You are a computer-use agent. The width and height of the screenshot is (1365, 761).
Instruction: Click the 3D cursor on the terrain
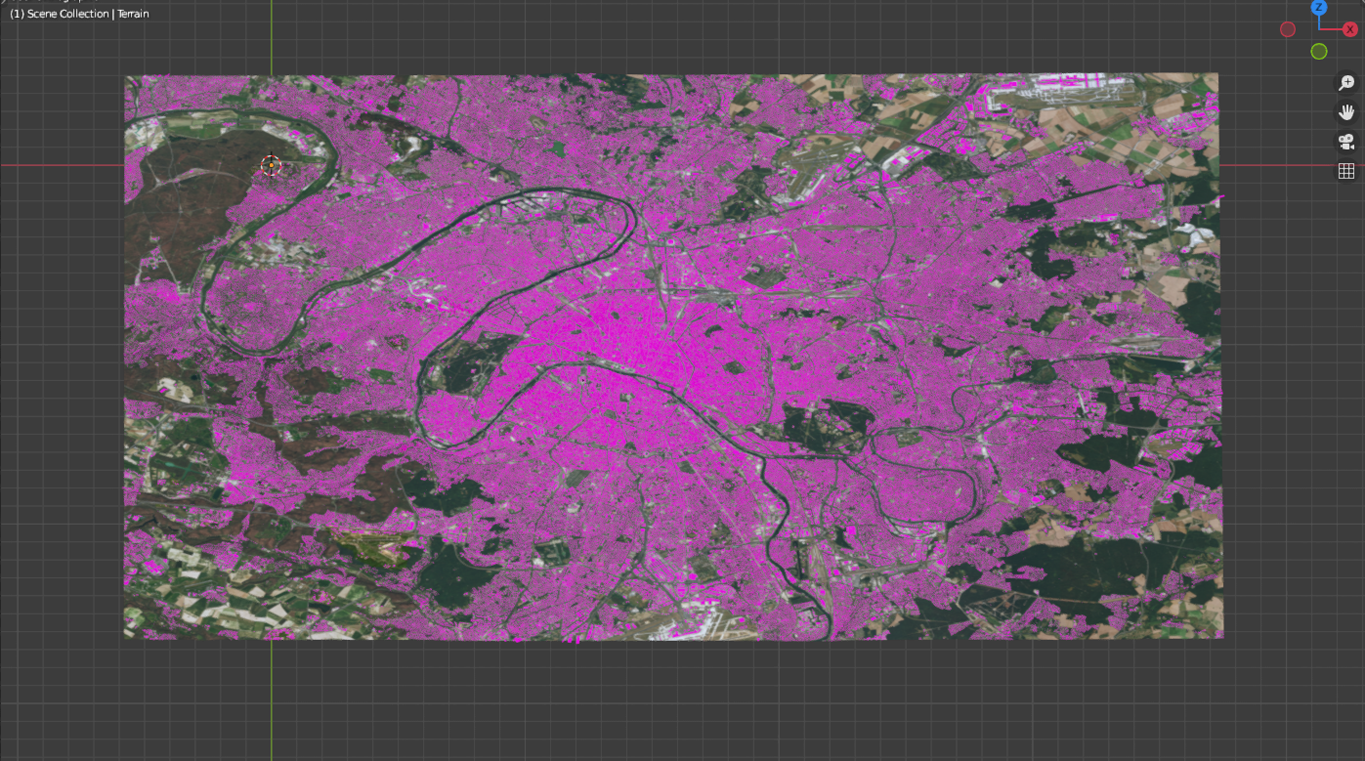tap(270, 166)
